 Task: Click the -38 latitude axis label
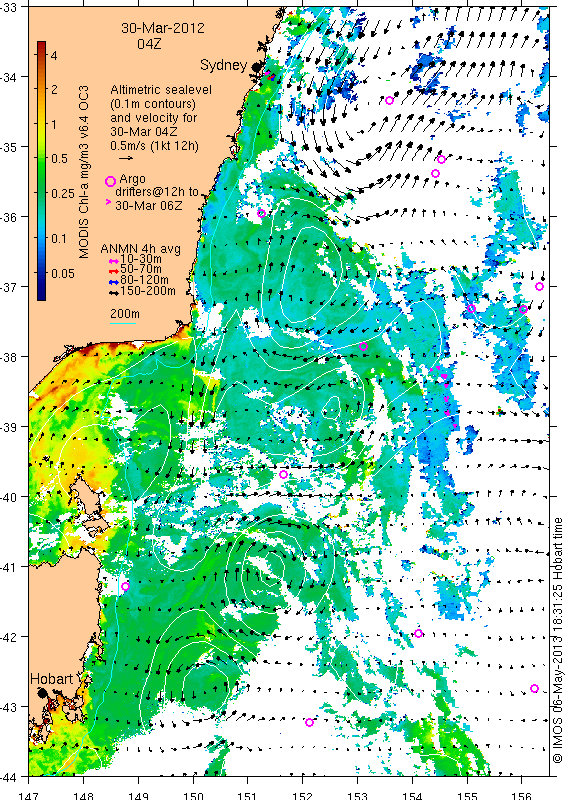(x=9, y=357)
